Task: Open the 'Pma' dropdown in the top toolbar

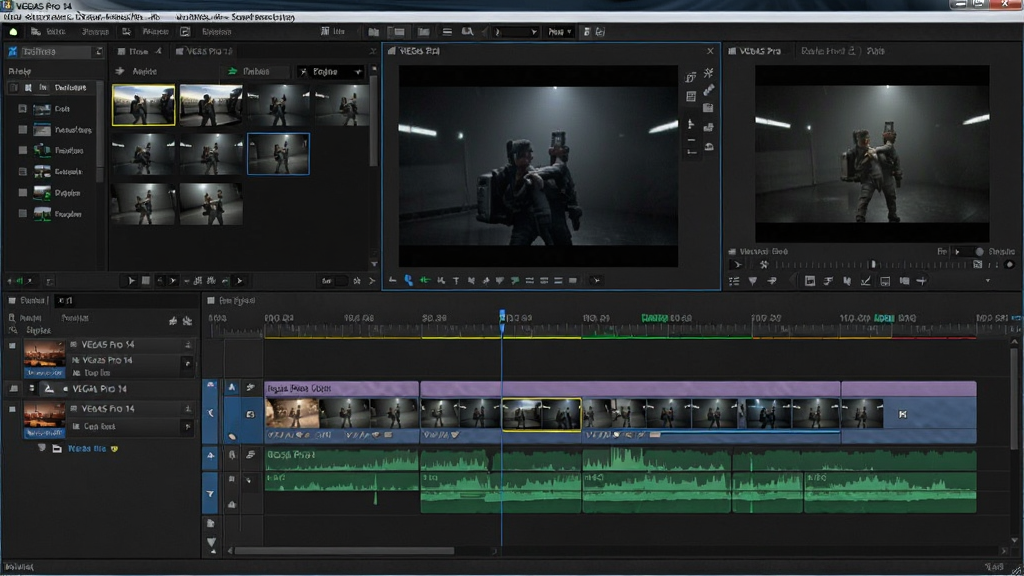Action: 560,32
